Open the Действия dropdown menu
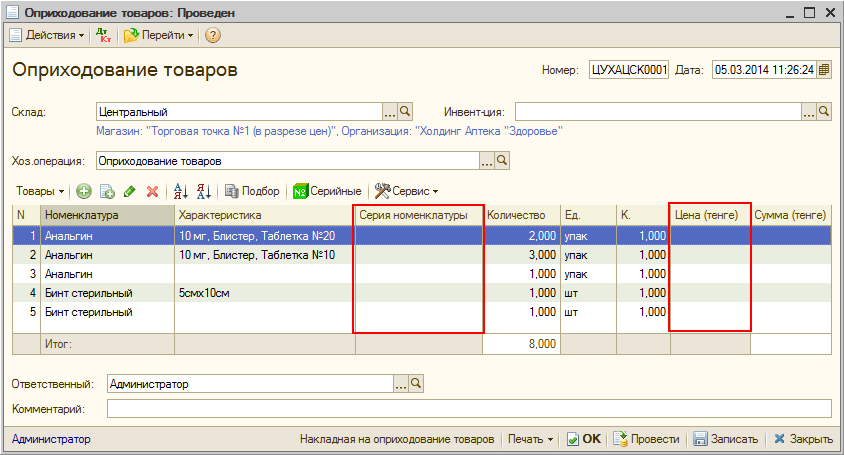The image size is (844, 455). tap(47, 35)
